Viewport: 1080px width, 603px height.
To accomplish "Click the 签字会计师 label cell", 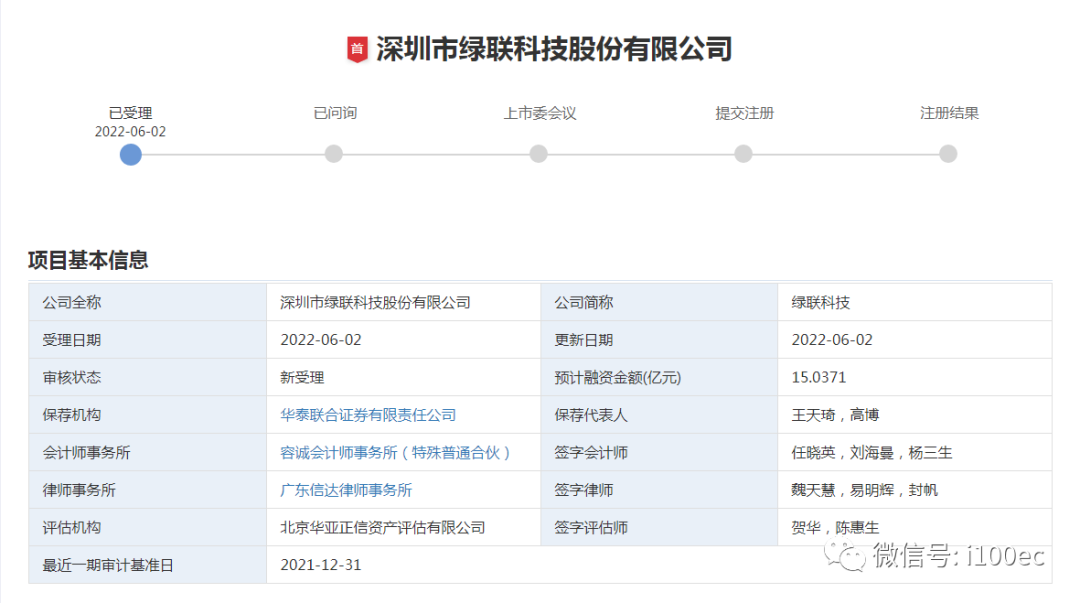I will (x=659, y=453).
